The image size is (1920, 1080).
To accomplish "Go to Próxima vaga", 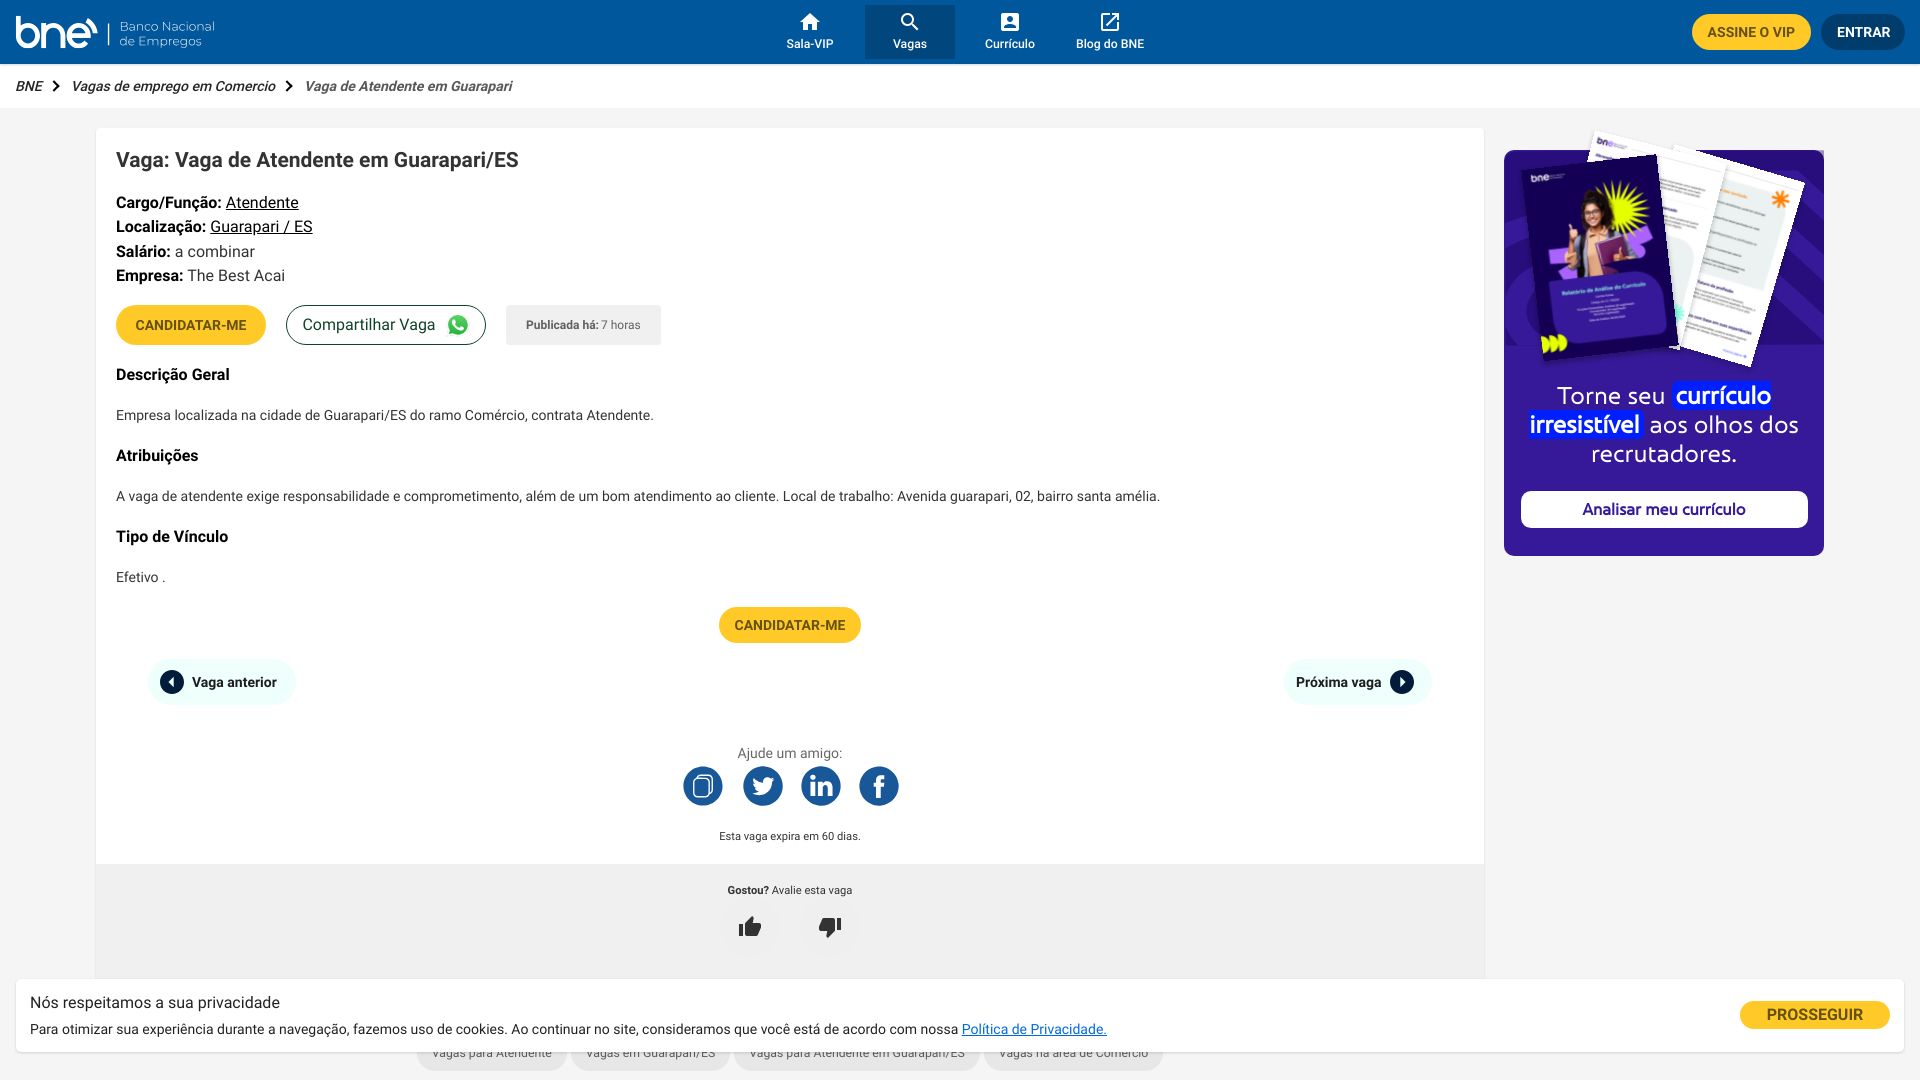I will (x=1357, y=682).
